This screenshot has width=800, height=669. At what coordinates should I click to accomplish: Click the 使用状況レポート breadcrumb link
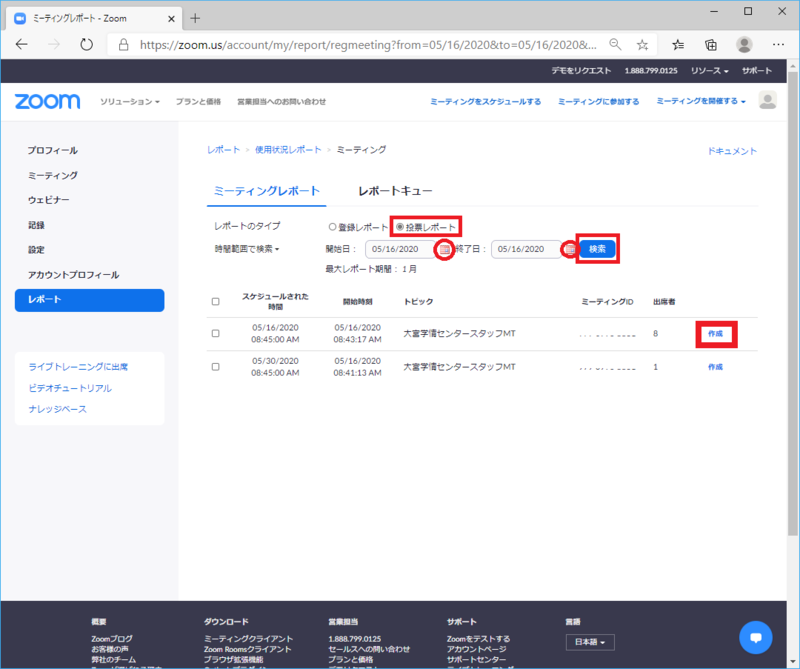[x=288, y=150]
